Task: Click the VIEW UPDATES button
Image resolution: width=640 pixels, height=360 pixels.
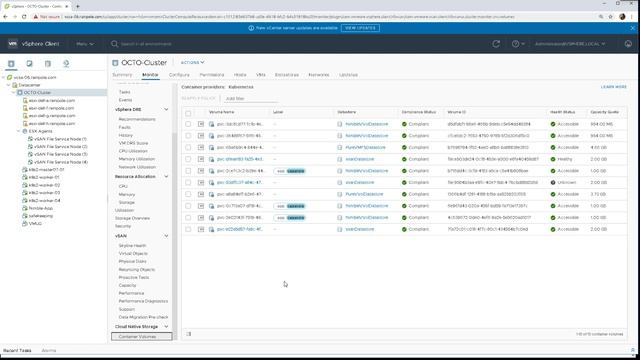Action: [360, 28]
